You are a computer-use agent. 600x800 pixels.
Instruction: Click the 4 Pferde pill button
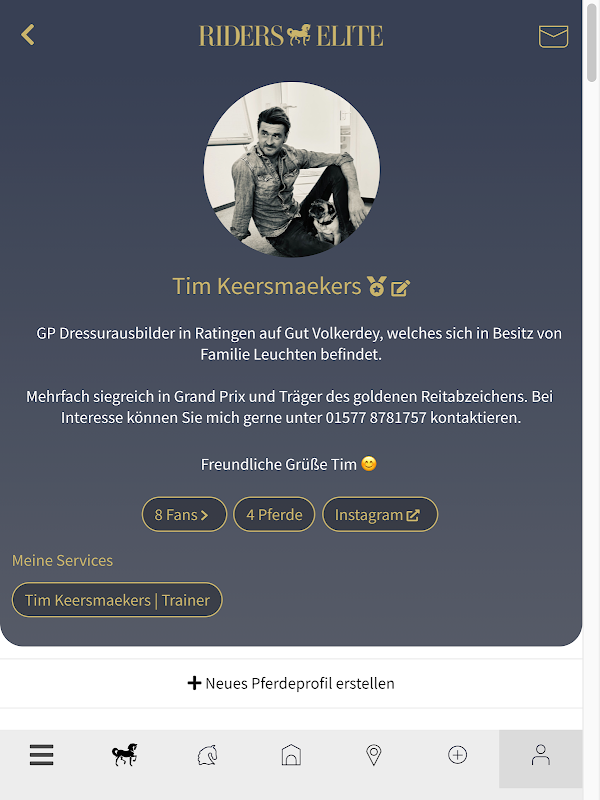[x=274, y=514]
